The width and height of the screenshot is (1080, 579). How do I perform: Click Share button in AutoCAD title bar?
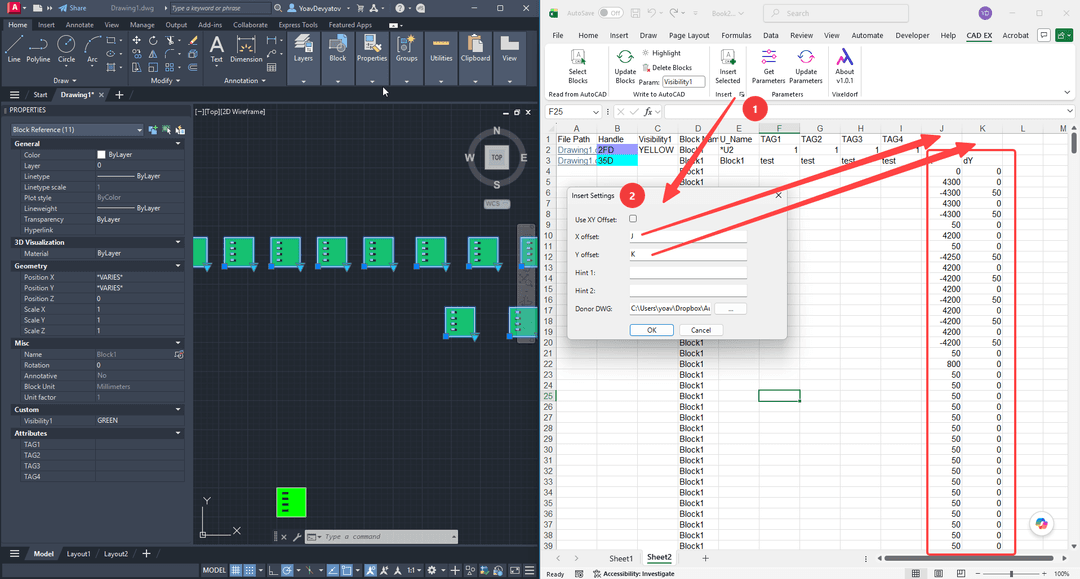[x=72, y=8]
